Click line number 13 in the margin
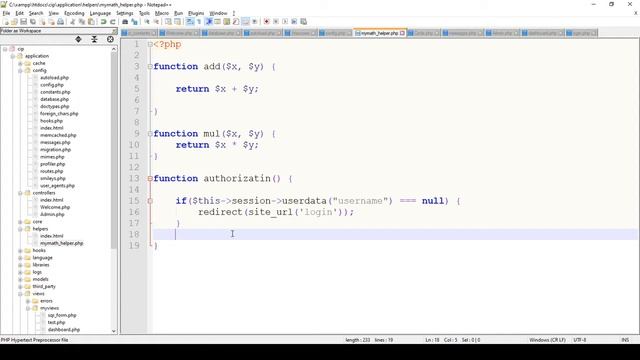640x360 pixels. coord(134,178)
